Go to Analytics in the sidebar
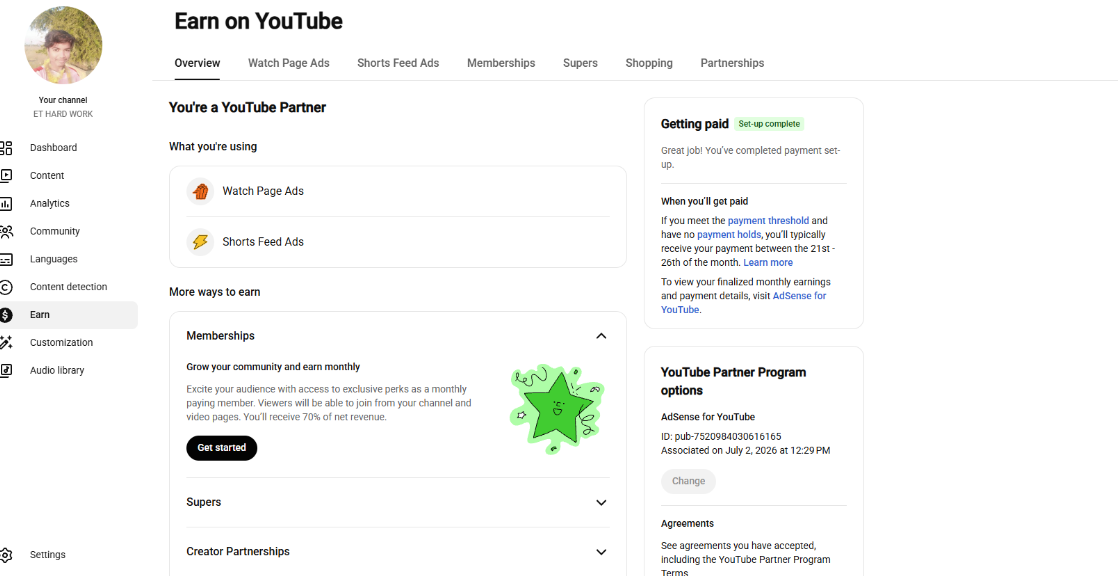 [50, 203]
